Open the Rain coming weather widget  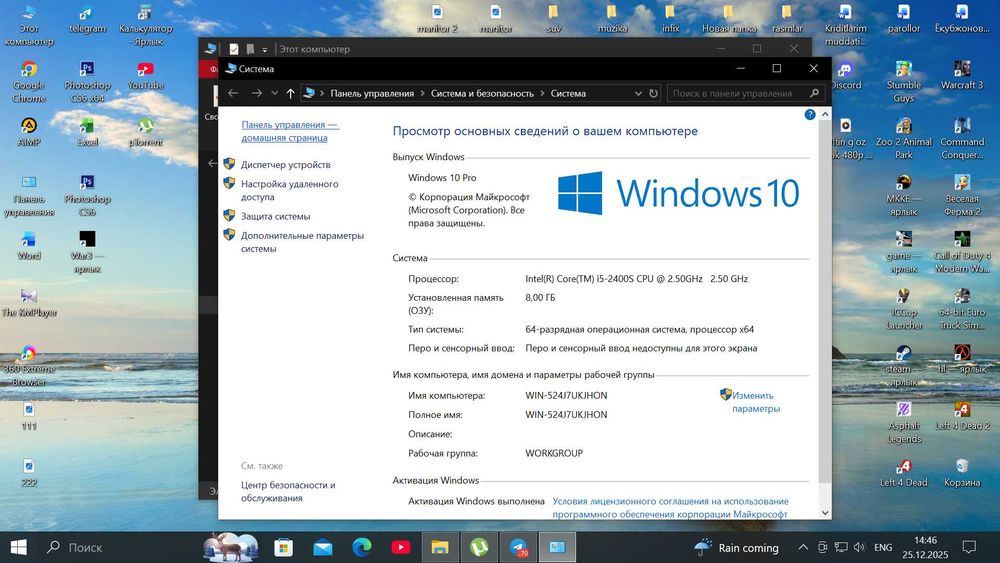[x=736, y=547]
